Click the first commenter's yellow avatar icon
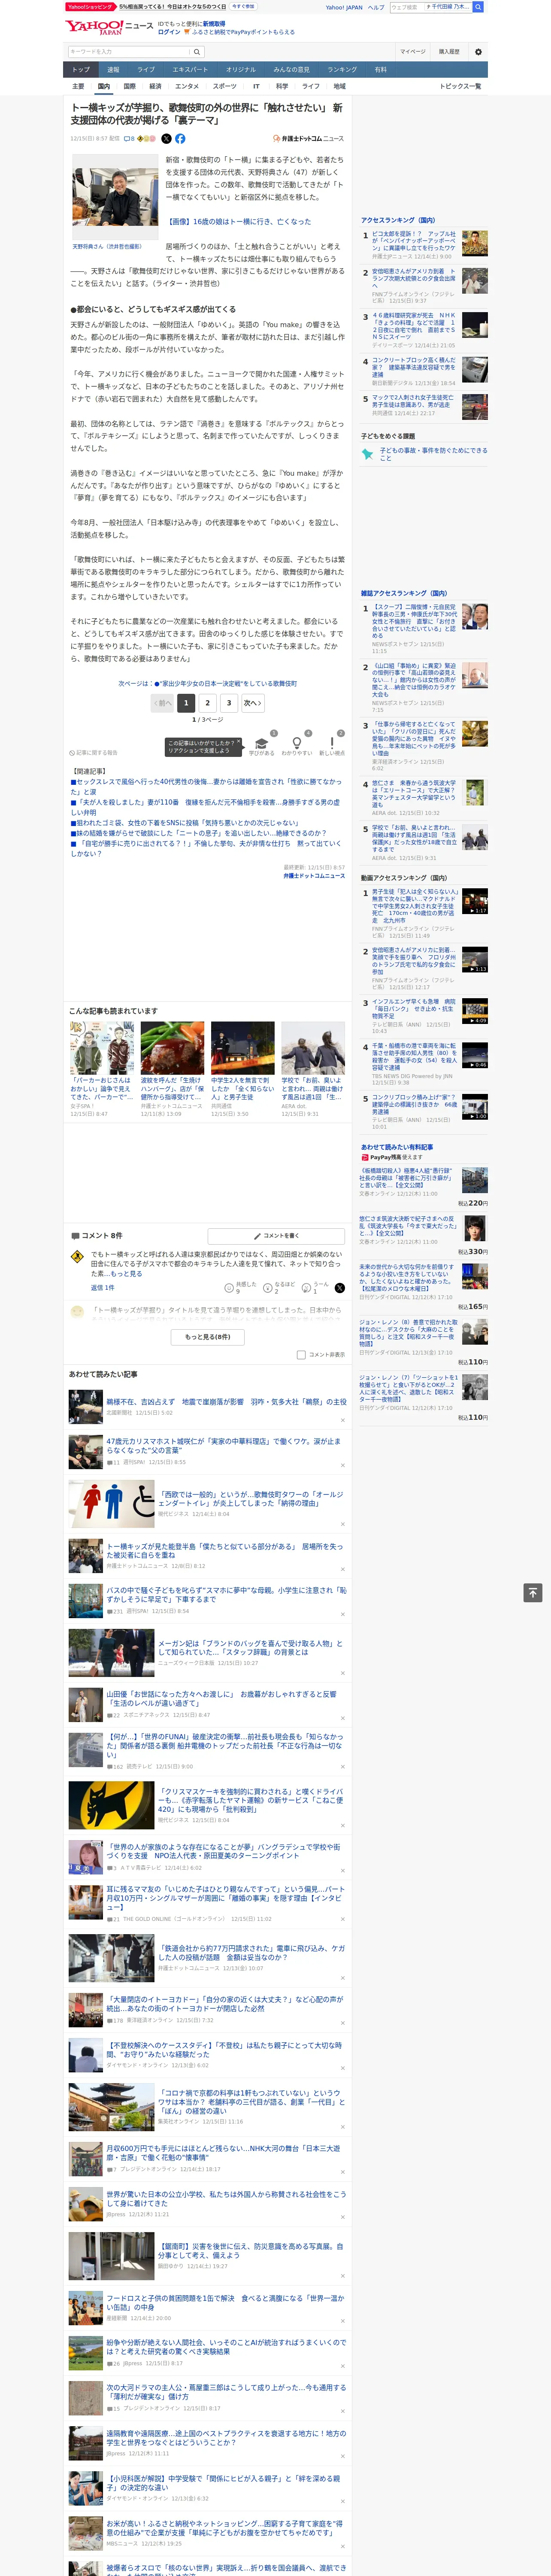The height and width of the screenshot is (2576, 551). point(77,1257)
